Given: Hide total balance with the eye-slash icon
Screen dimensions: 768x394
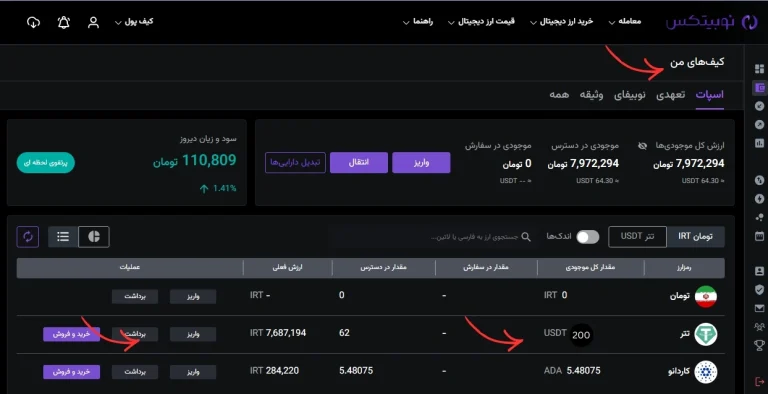Looking at the screenshot, I should click(643, 146).
